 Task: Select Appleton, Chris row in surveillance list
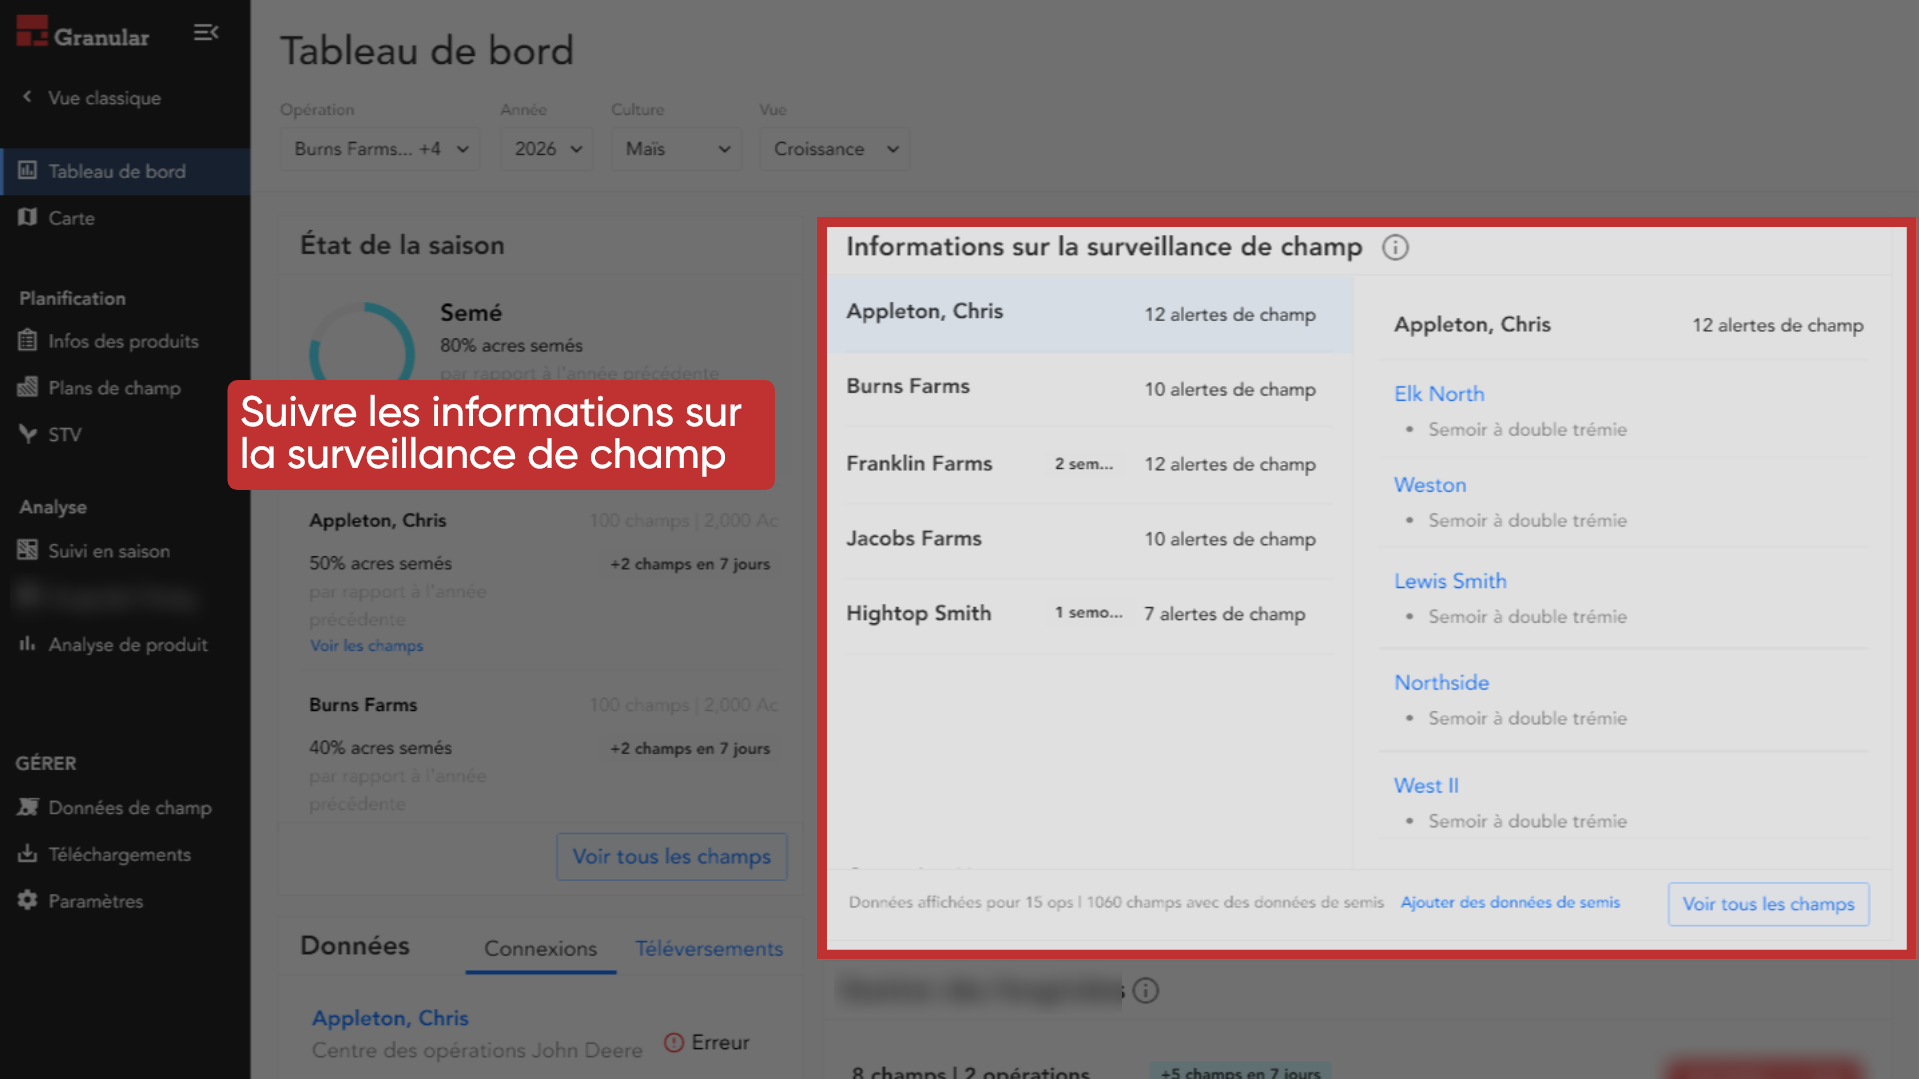point(1090,313)
